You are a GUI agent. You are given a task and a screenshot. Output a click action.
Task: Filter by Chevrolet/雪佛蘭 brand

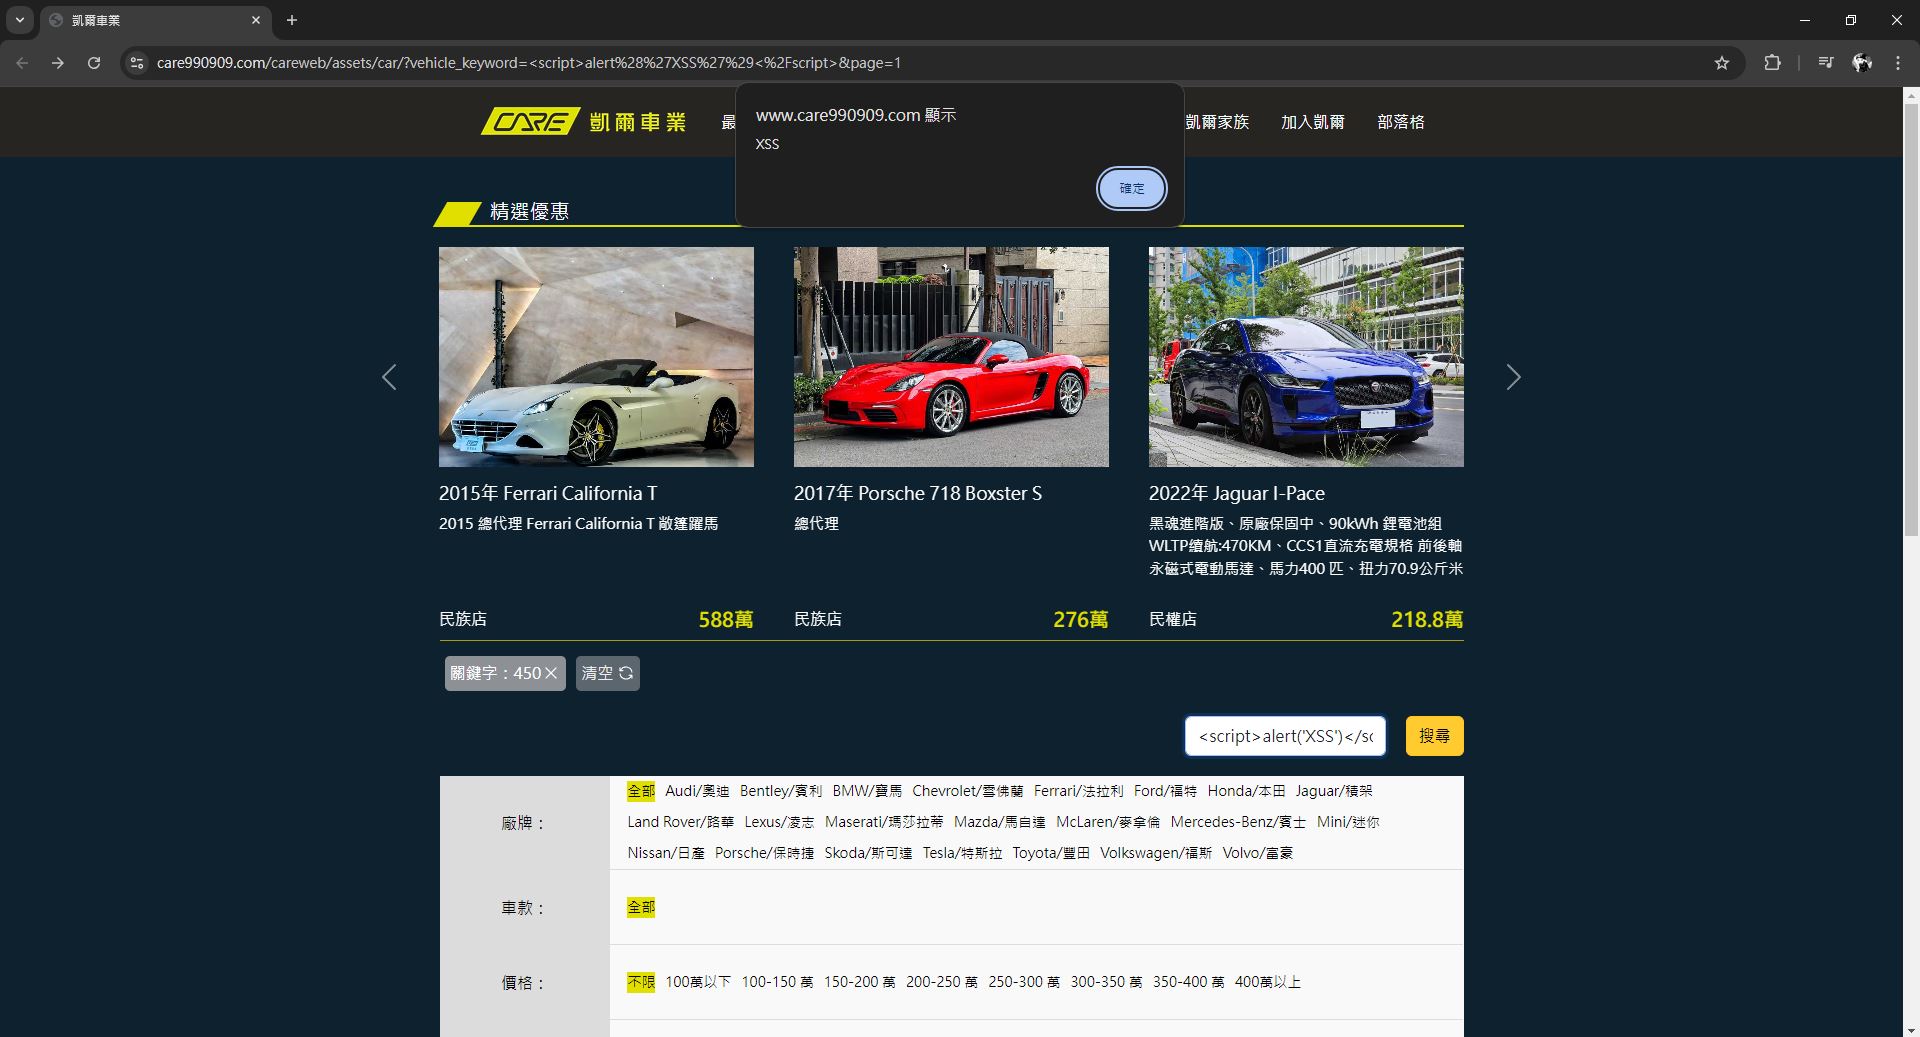click(968, 791)
